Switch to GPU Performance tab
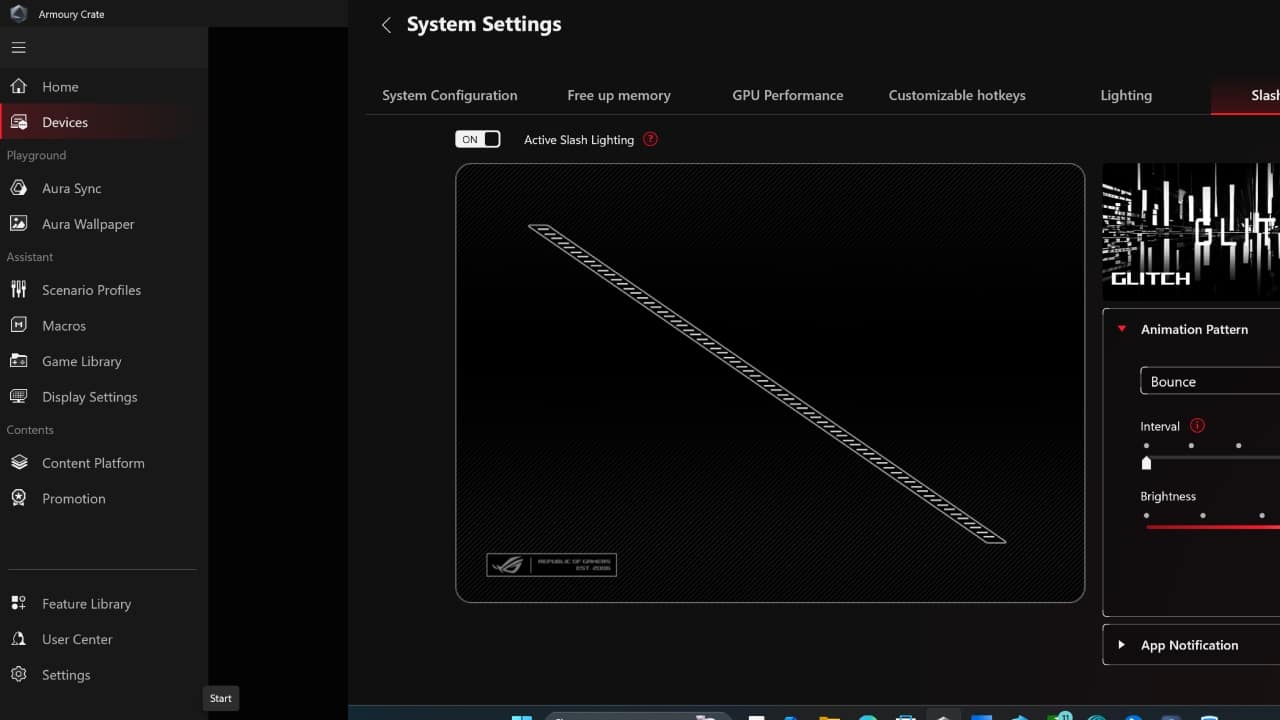This screenshot has width=1280, height=720. pyautogui.click(x=787, y=96)
